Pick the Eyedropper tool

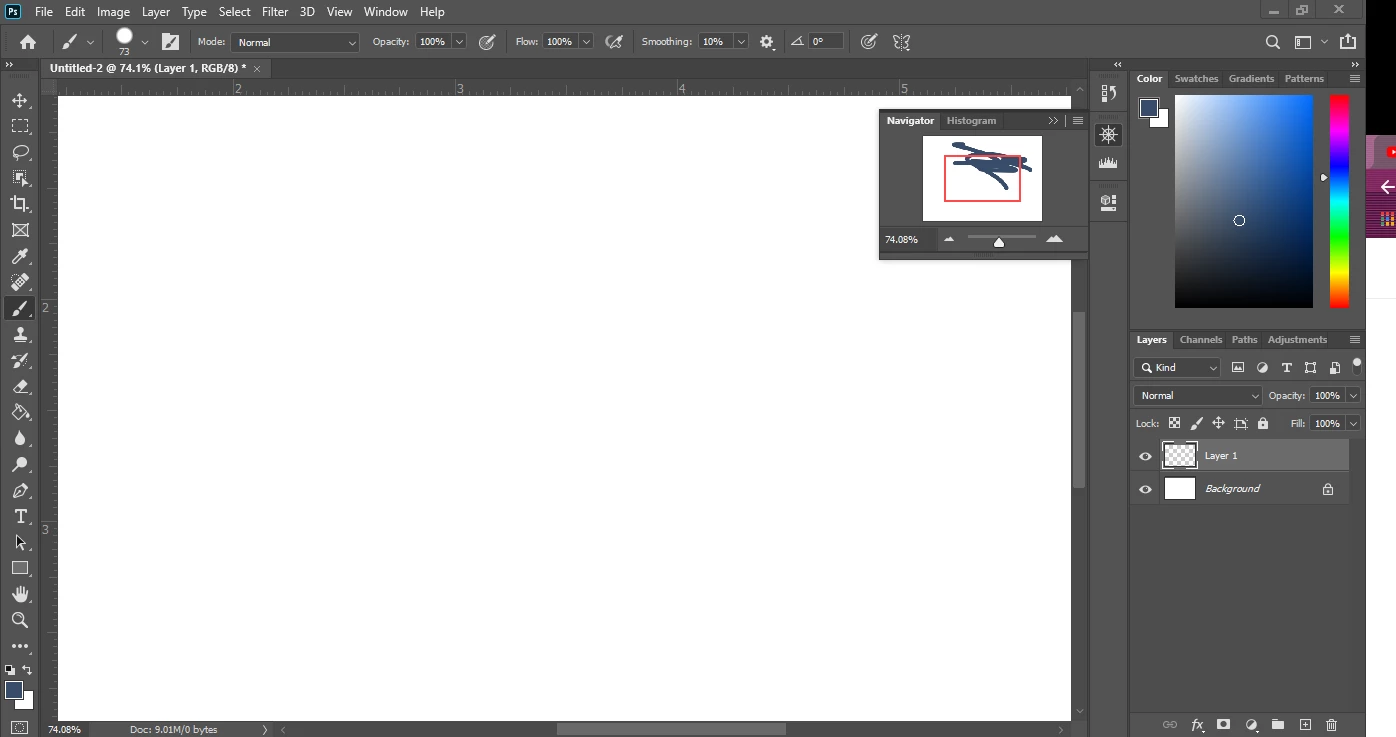pyautogui.click(x=20, y=256)
